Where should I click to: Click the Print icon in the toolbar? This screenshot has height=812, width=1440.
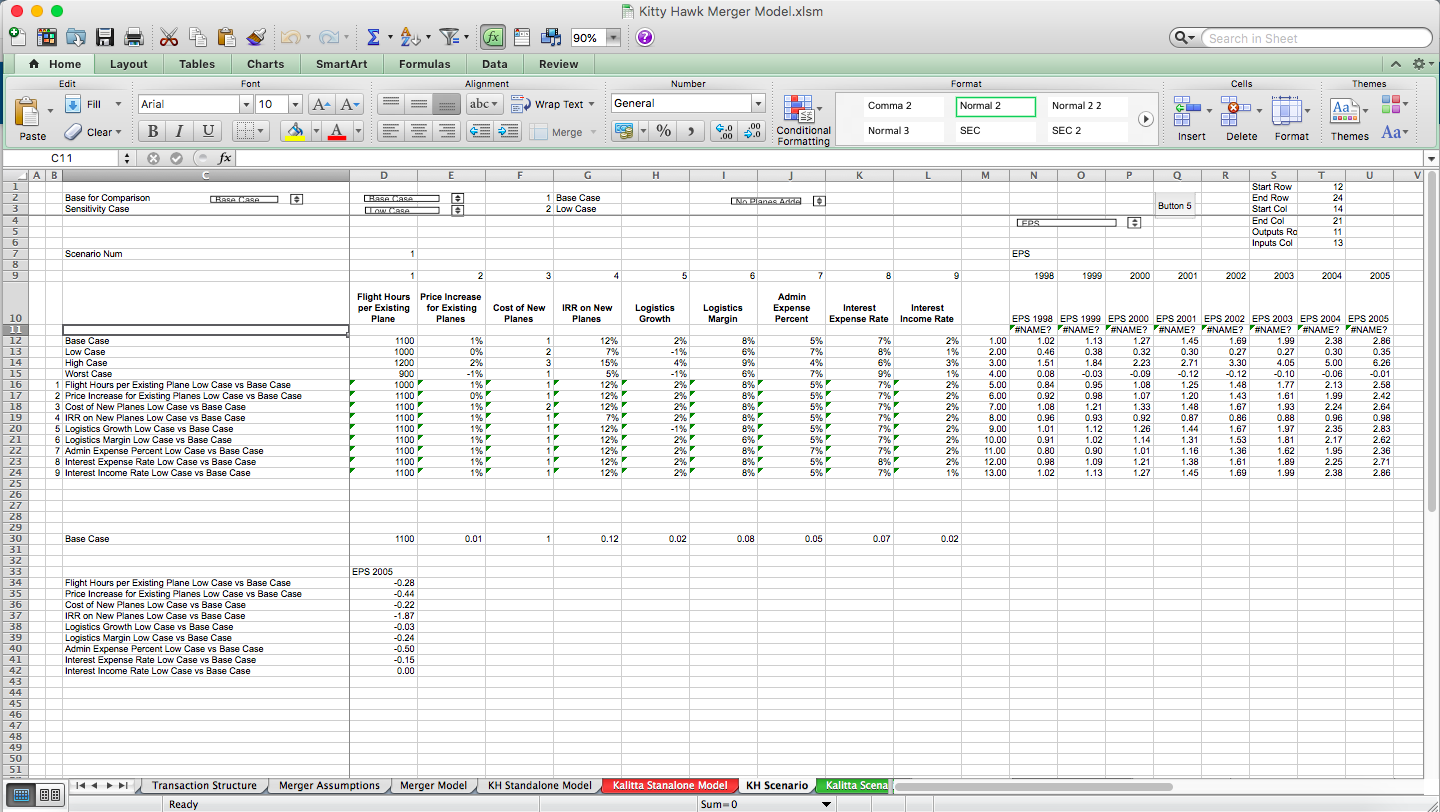tap(133, 37)
